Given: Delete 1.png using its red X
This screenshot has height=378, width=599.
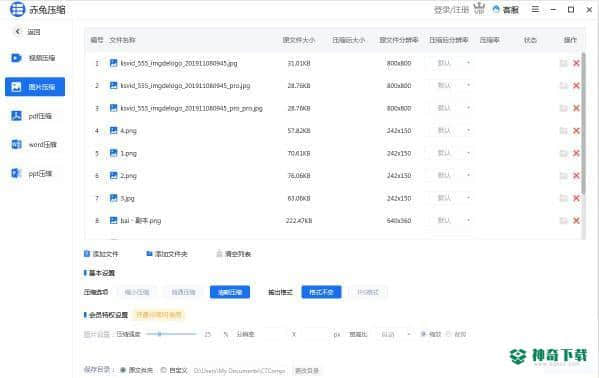Looking at the screenshot, I should click(576, 153).
